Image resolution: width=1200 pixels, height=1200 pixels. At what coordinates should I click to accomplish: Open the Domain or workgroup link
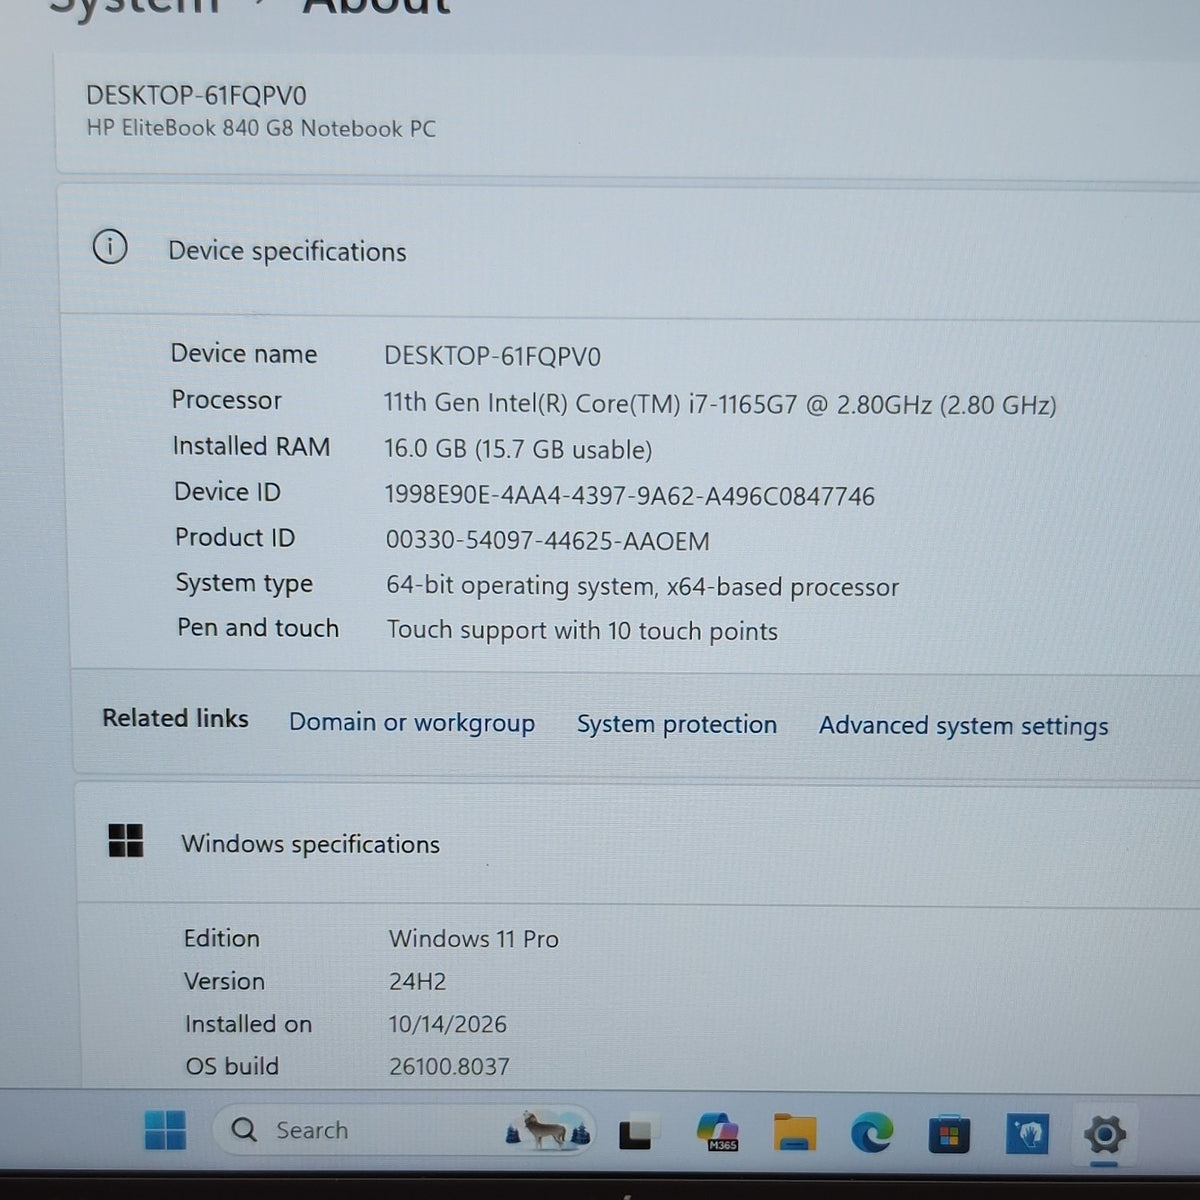(412, 722)
